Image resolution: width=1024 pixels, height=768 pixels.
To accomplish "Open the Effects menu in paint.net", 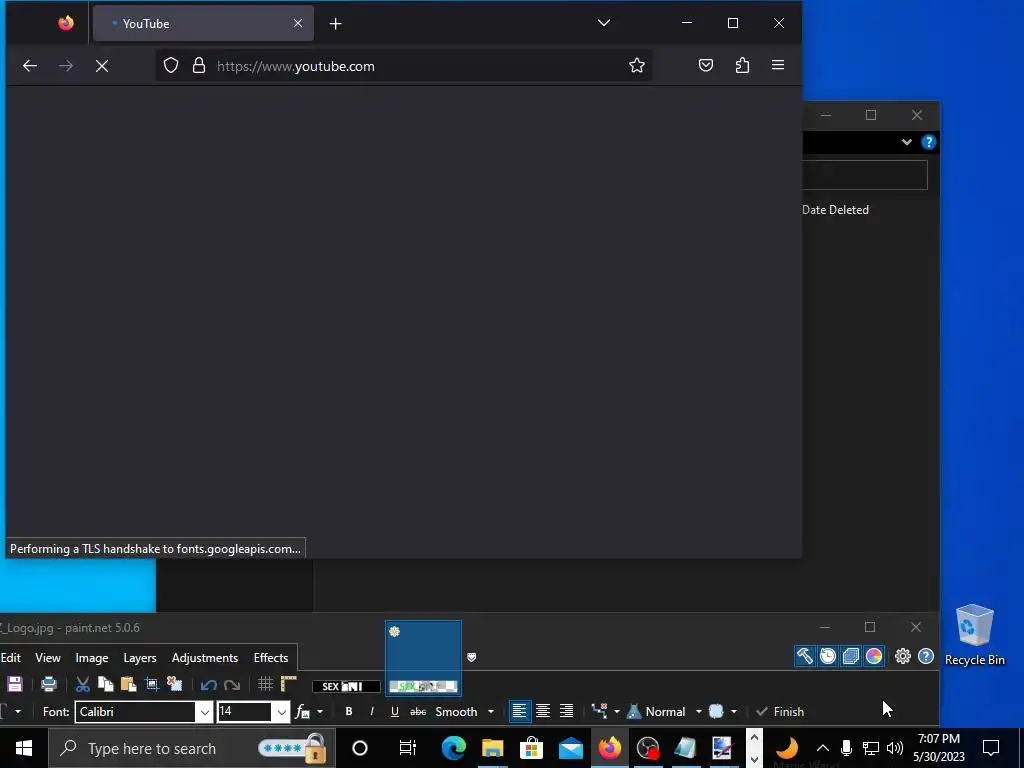I will [x=270, y=658].
